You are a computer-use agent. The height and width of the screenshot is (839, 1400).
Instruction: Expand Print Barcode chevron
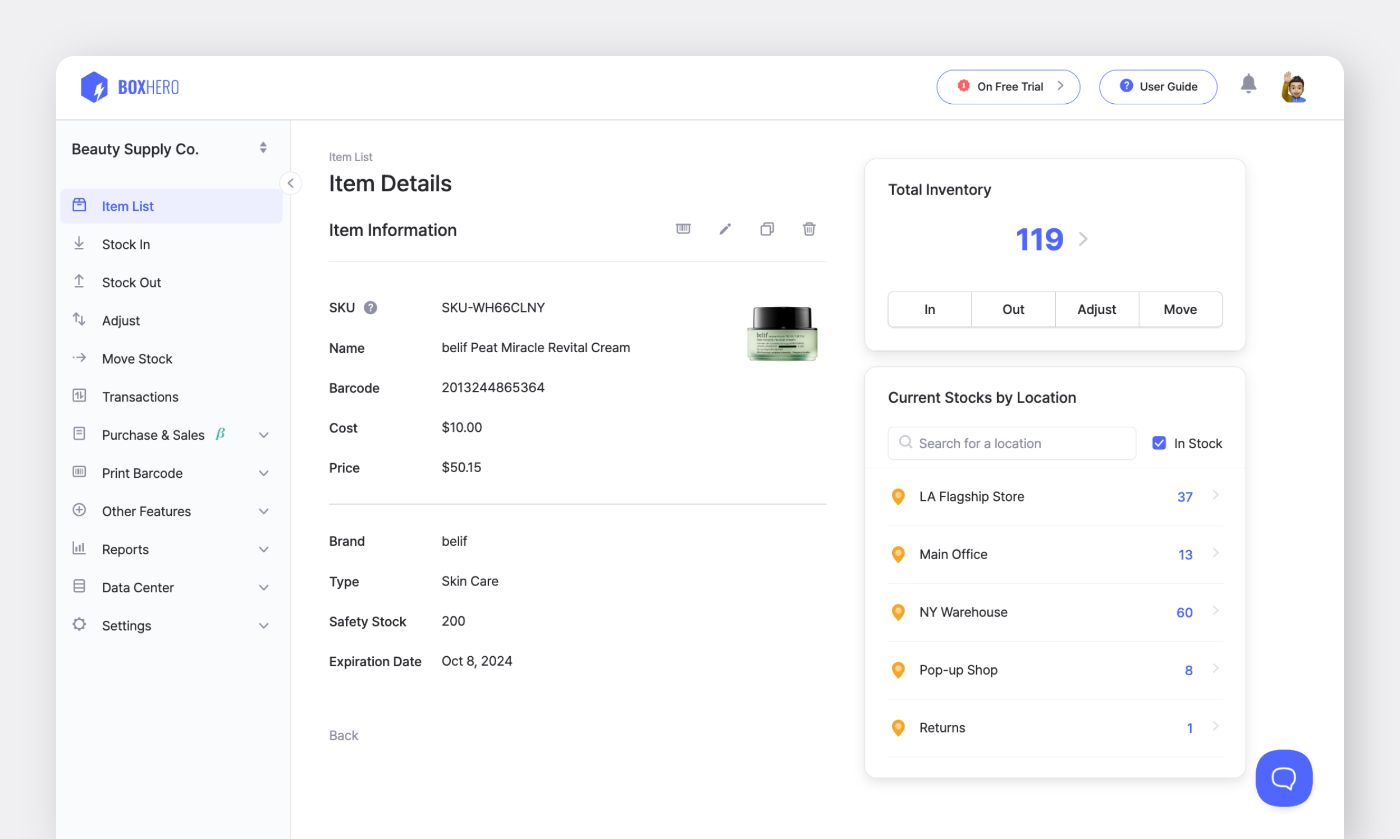[264, 473]
